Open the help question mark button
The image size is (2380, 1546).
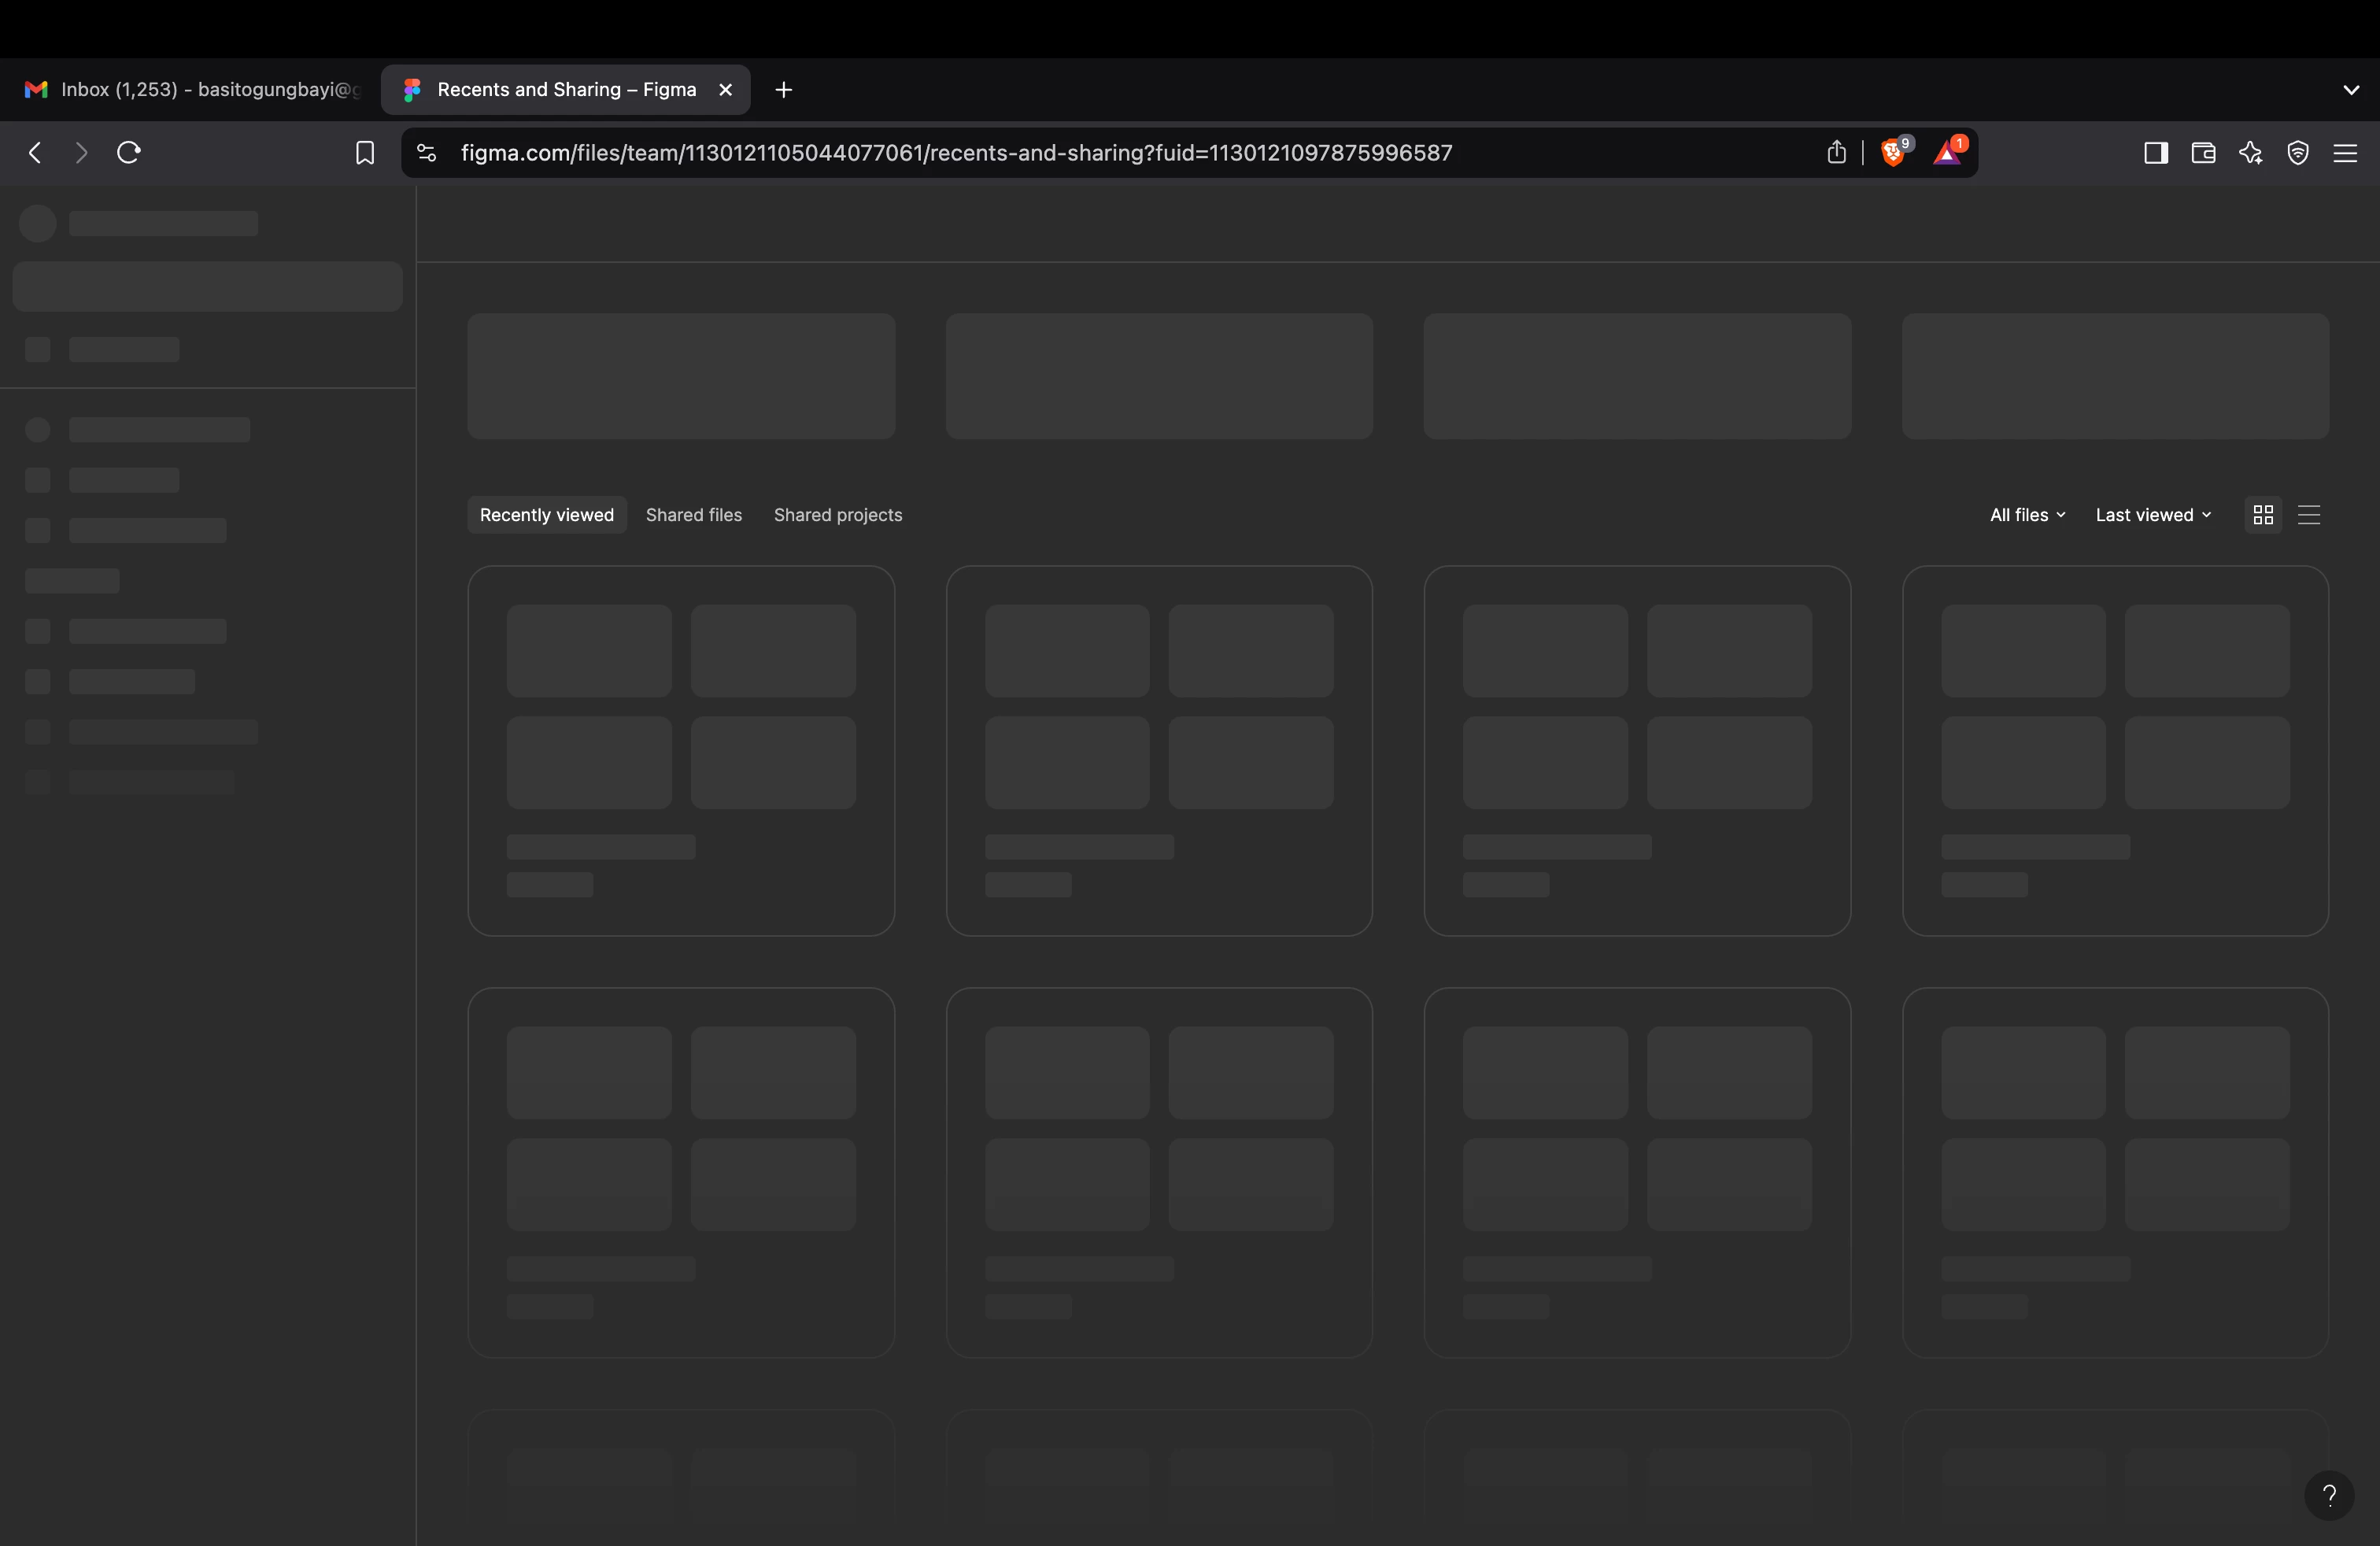tap(2329, 1495)
